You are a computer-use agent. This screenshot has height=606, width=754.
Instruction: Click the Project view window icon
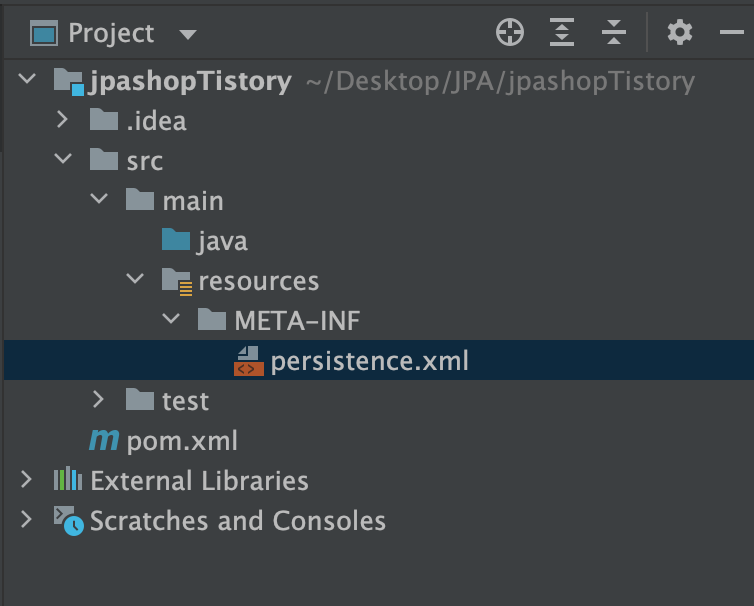44,33
